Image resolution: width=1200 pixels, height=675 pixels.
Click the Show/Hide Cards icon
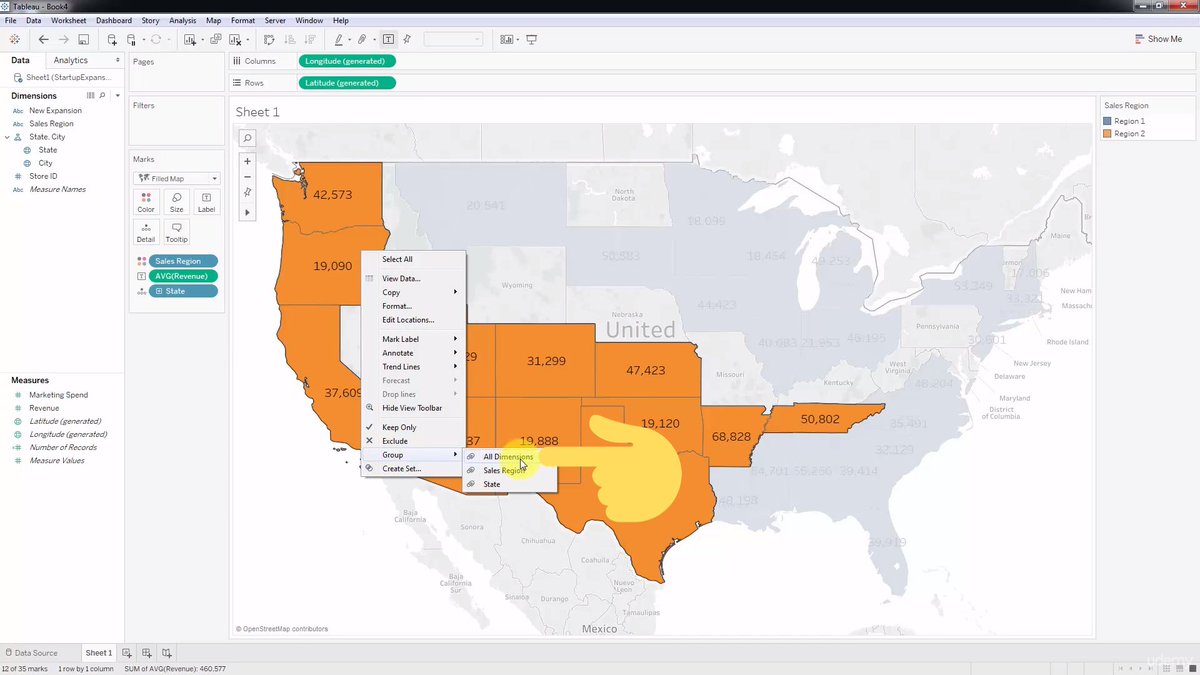coord(506,39)
